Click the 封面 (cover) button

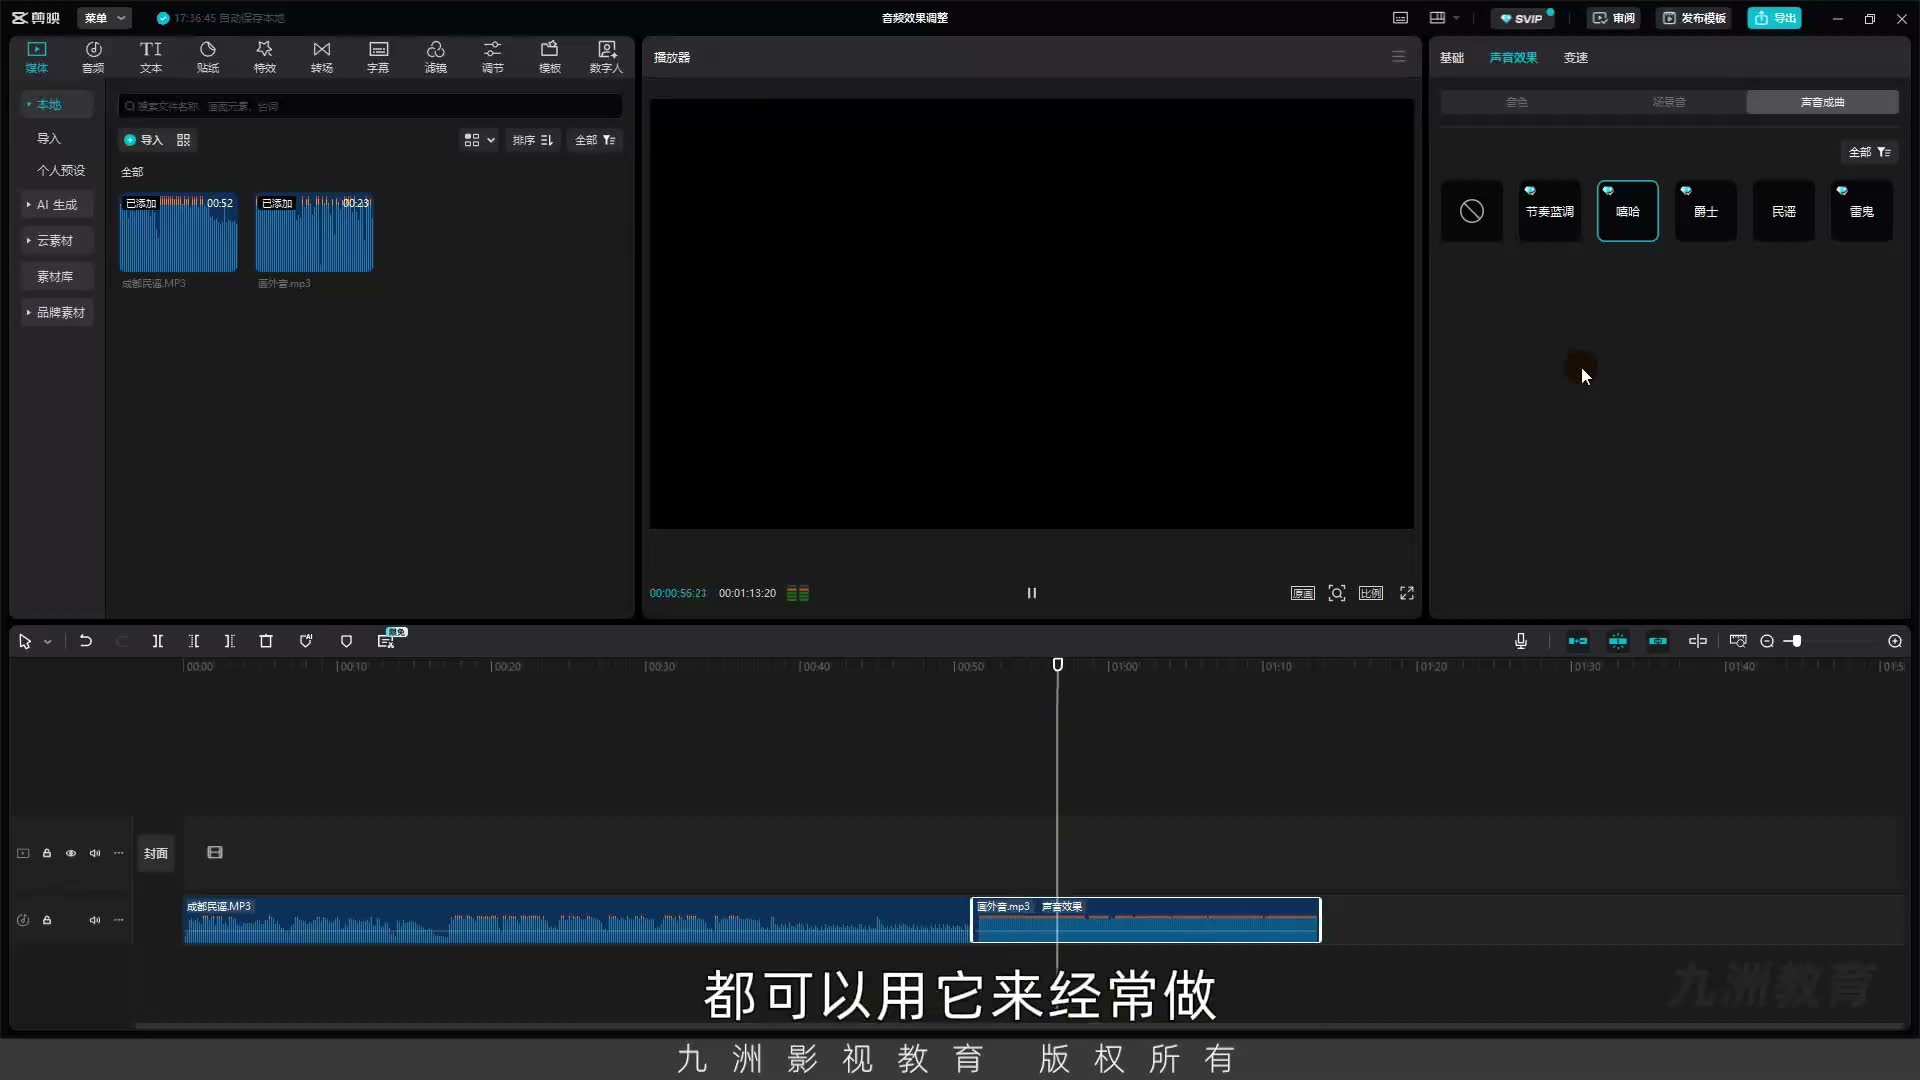coord(156,853)
